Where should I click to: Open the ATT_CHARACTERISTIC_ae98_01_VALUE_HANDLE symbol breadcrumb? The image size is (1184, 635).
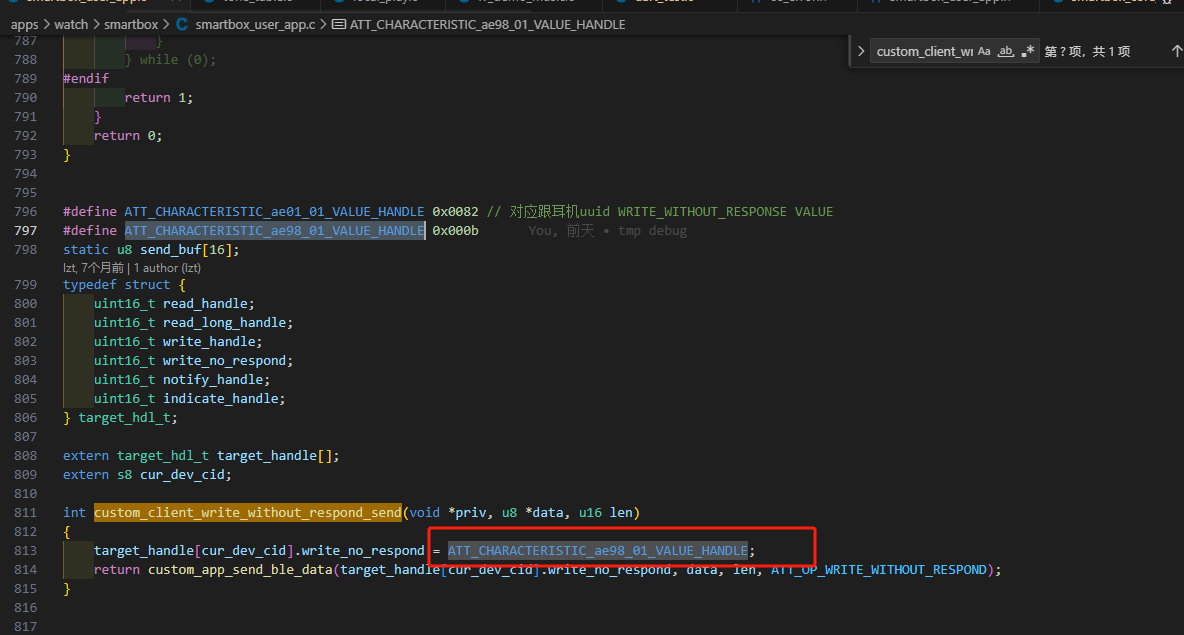(x=487, y=24)
